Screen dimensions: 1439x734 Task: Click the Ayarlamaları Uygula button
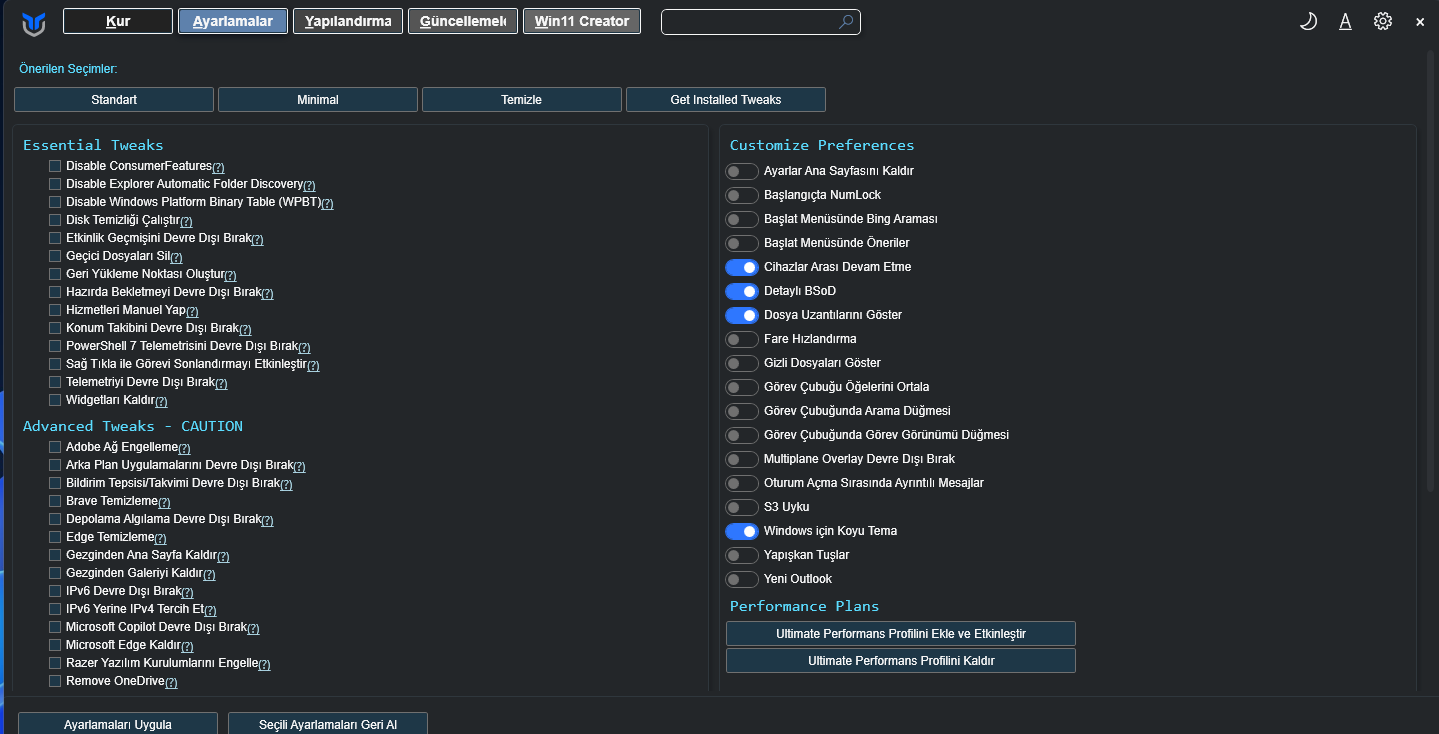pos(117,724)
